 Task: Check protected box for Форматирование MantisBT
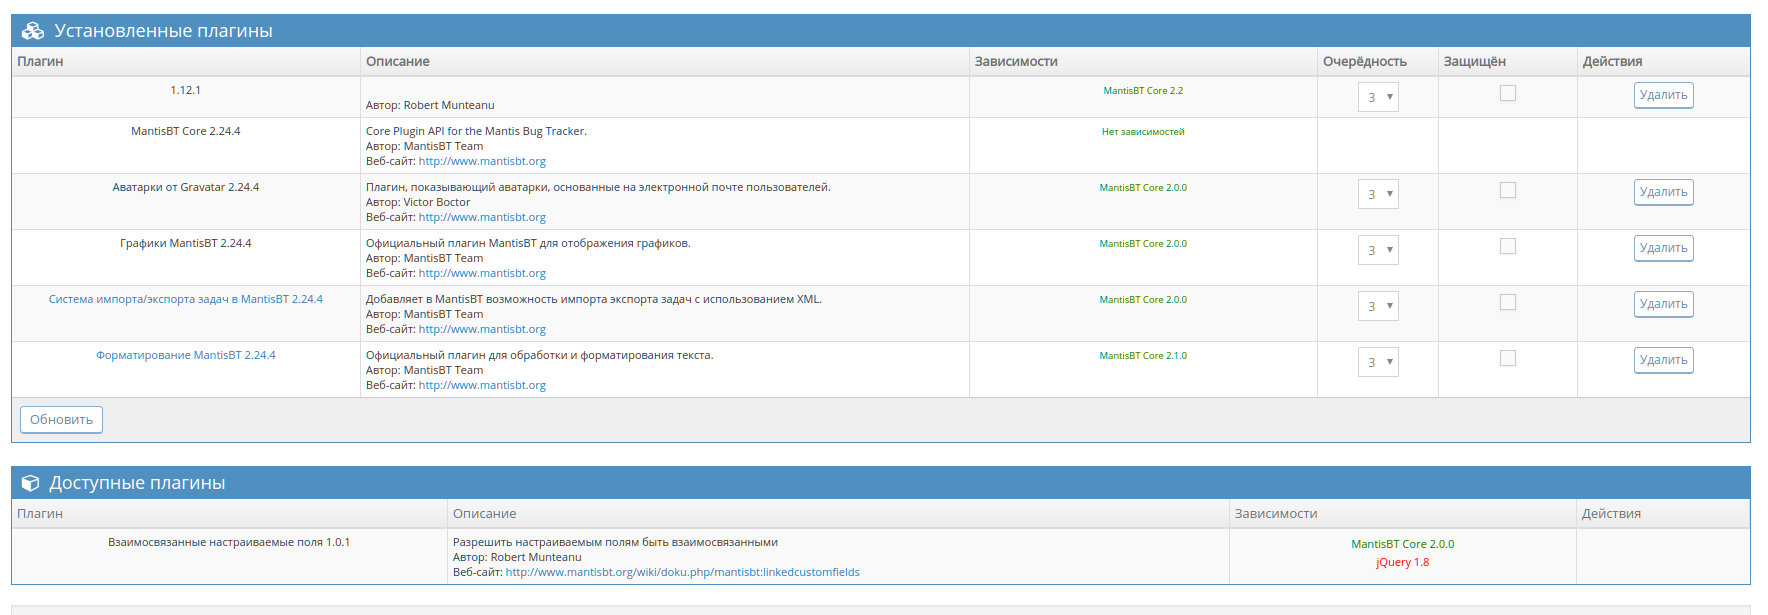1507,358
